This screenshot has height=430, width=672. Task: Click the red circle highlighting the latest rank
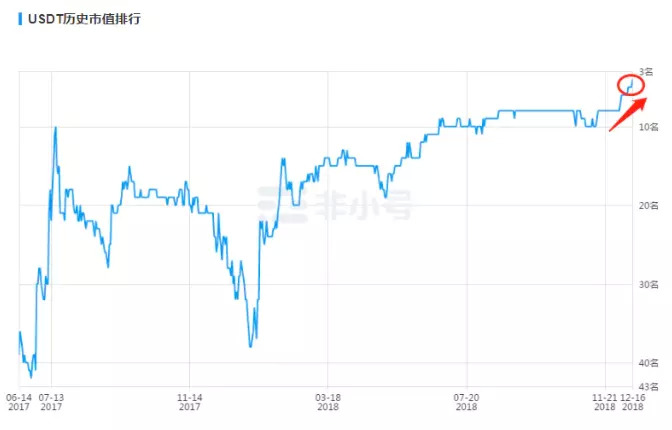630,85
